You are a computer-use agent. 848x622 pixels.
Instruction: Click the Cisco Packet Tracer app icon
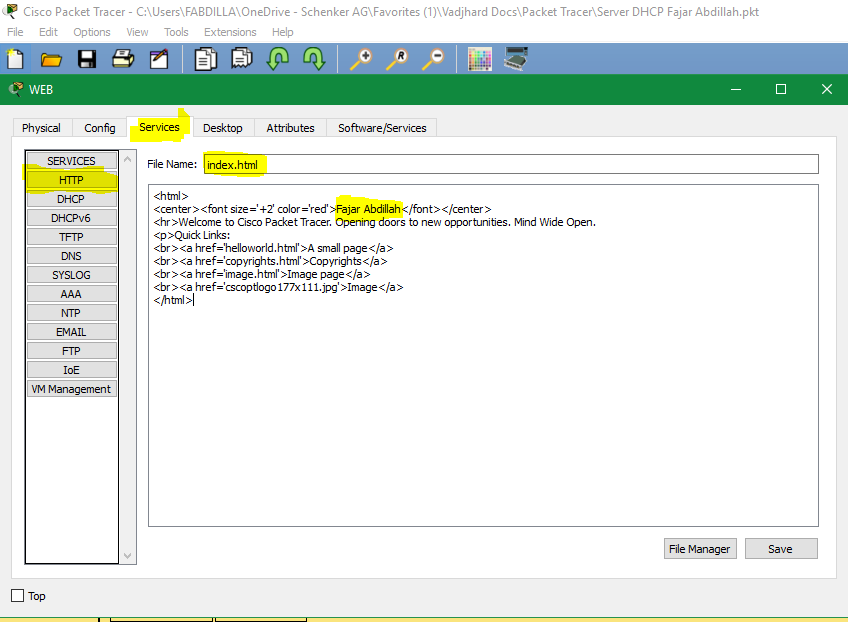pos(10,11)
